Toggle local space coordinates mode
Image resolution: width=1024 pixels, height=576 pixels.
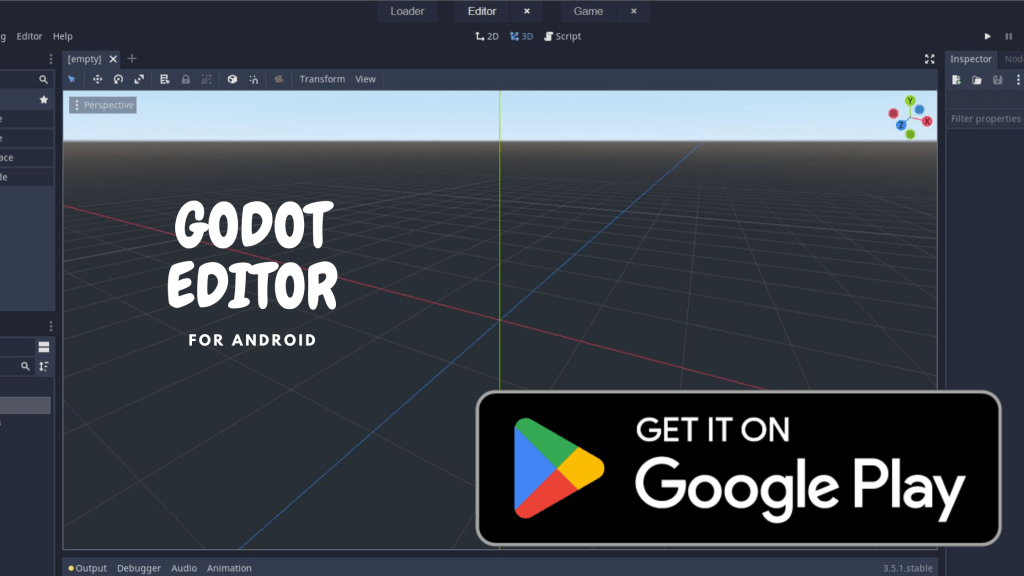233,79
